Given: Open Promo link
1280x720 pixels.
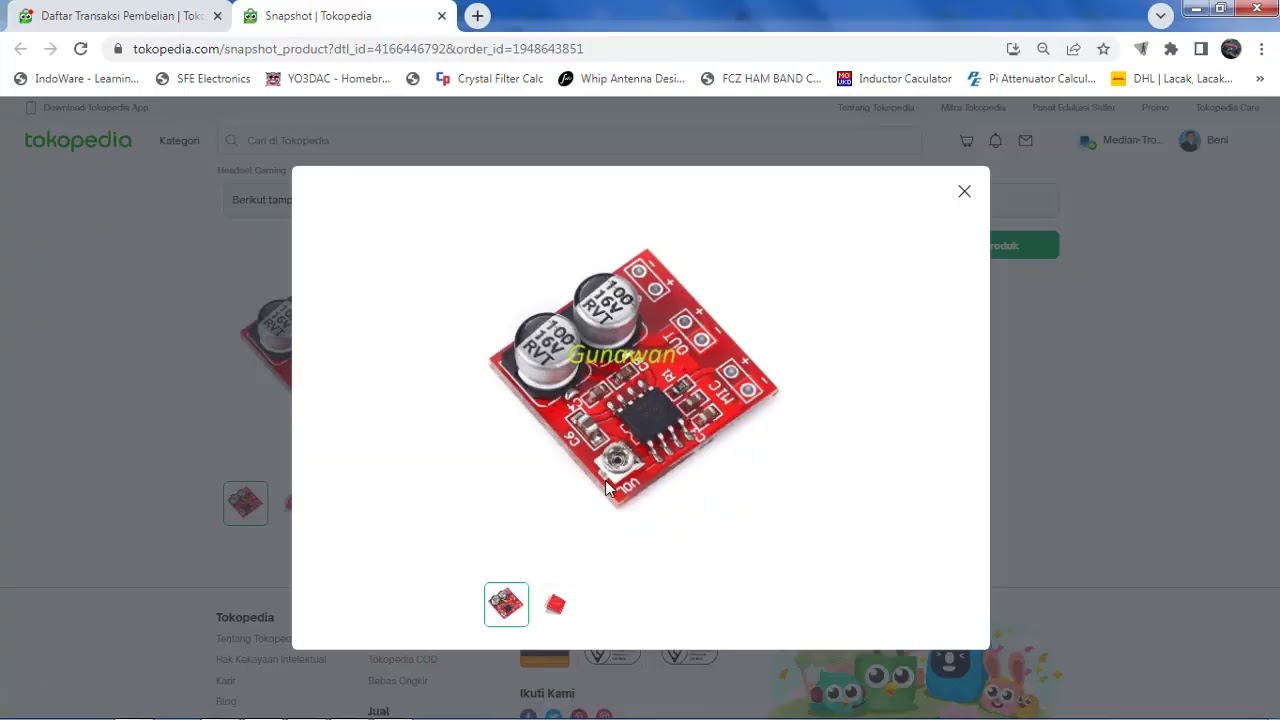Looking at the screenshot, I should click(x=1155, y=108).
